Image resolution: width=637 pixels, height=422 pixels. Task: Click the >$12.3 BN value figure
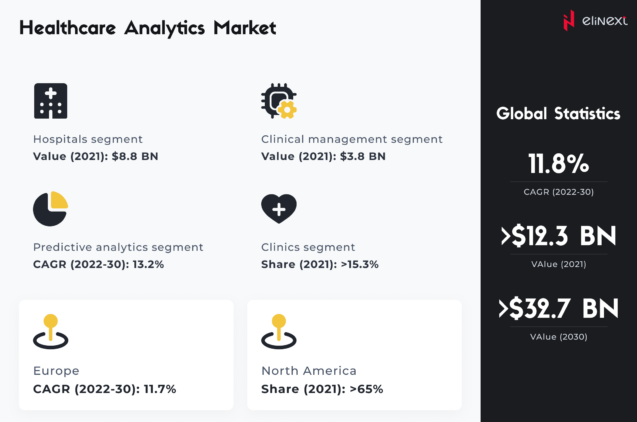tap(558, 237)
